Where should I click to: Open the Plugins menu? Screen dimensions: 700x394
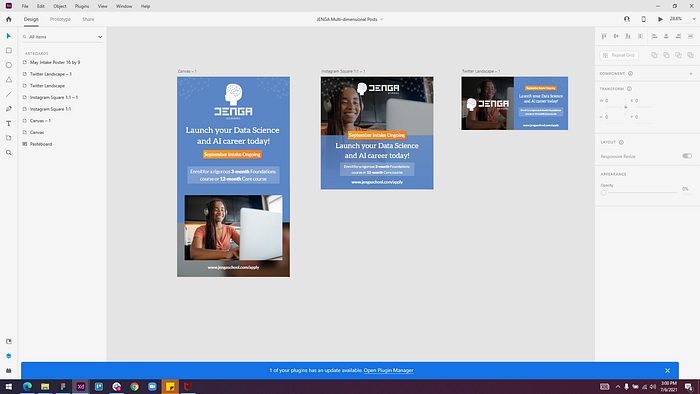(x=82, y=6)
